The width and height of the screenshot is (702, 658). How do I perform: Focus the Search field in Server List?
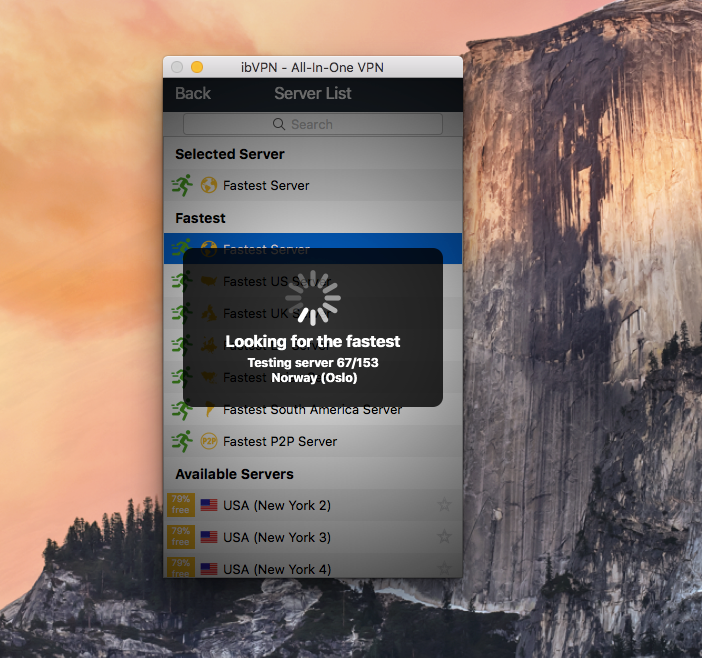coord(312,124)
